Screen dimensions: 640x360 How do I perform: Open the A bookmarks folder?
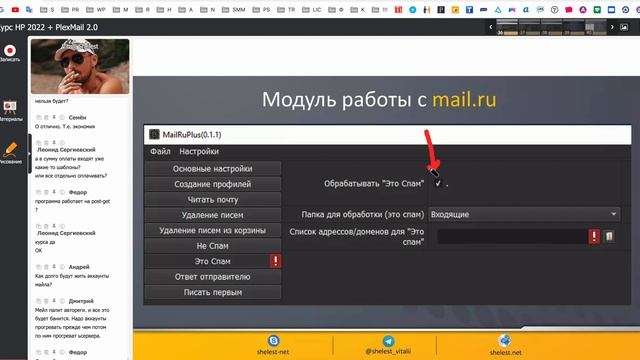186,9
